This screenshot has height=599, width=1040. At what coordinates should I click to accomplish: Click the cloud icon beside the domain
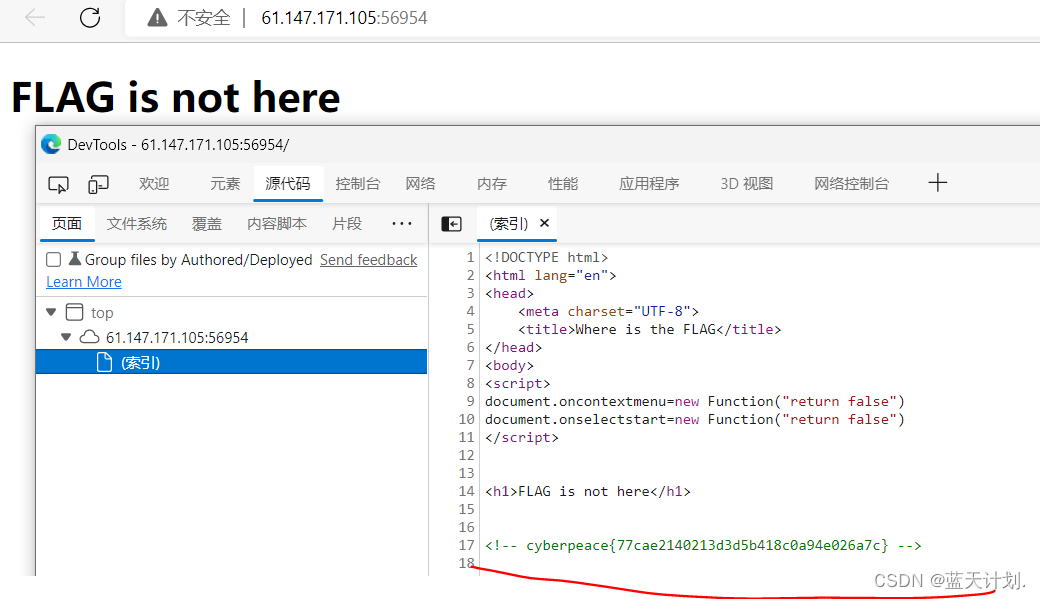click(x=90, y=337)
